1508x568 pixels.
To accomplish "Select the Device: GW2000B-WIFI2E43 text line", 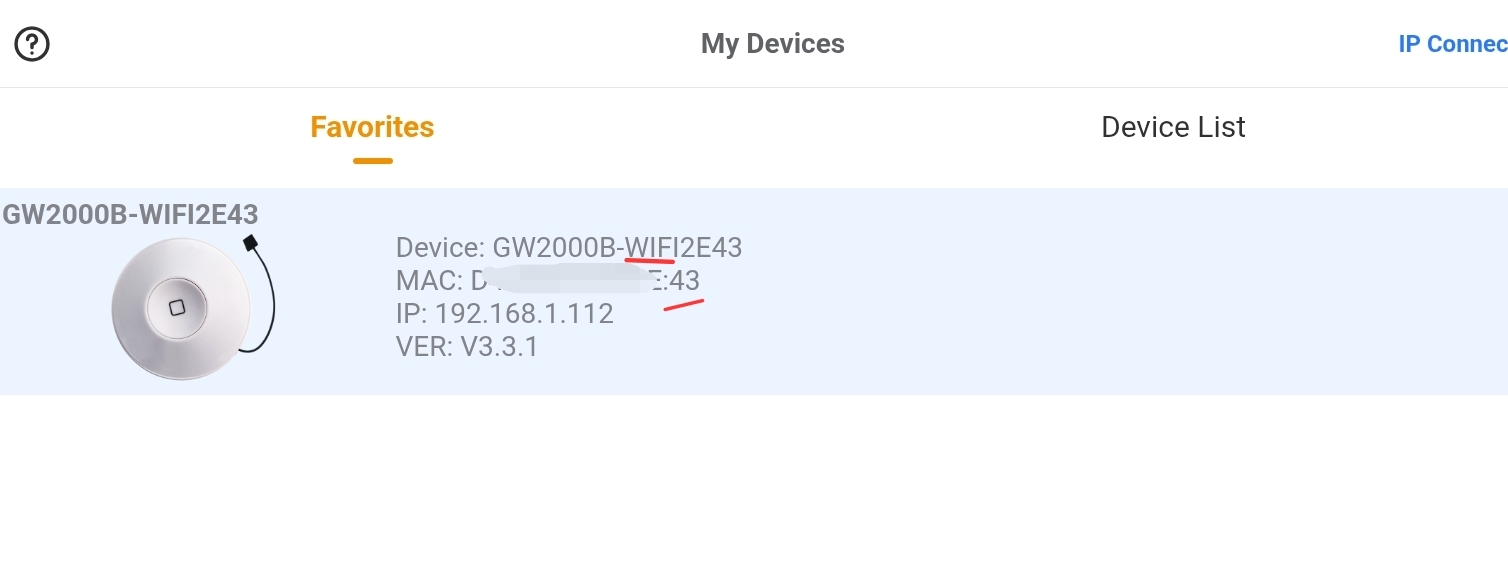I will coord(569,247).
